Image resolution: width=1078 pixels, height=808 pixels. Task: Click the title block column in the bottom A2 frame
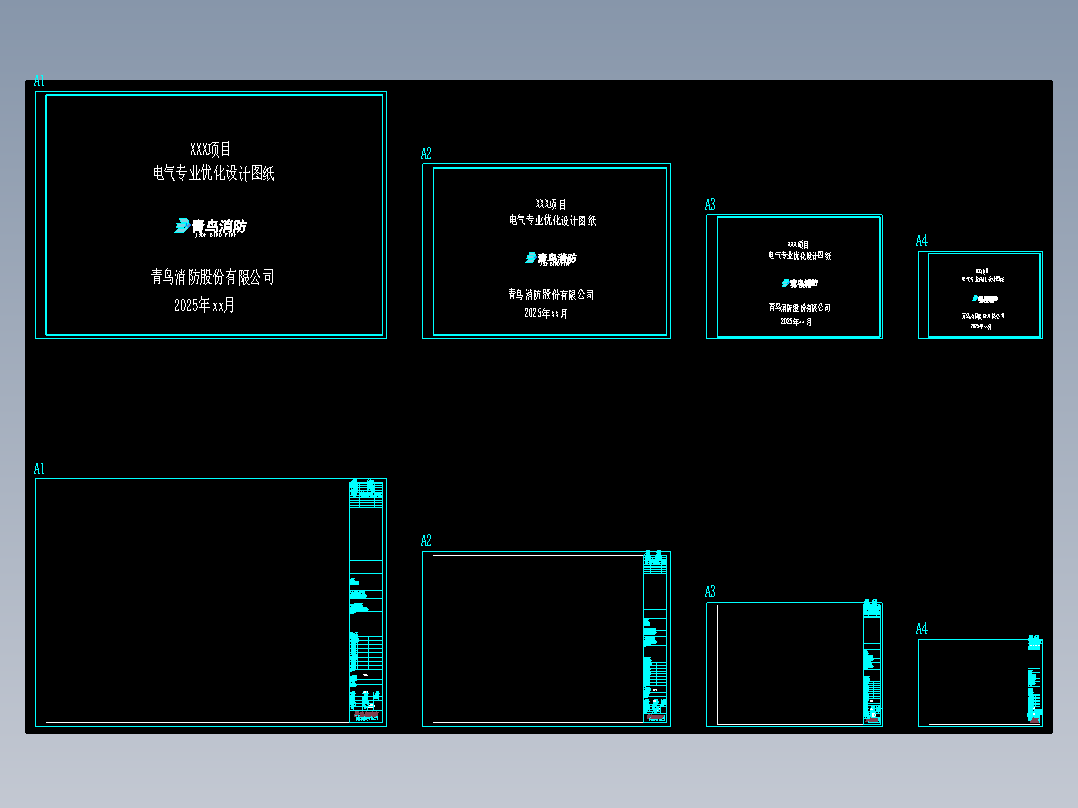[x=654, y=637]
